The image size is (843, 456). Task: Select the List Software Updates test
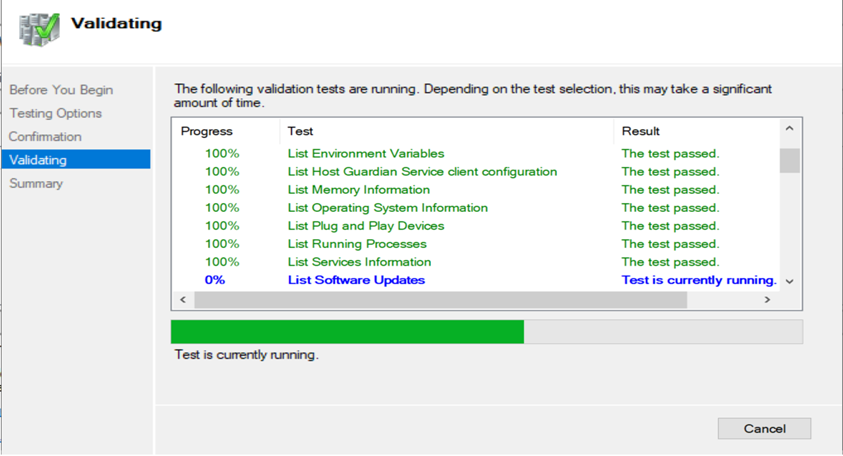(476, 280)
